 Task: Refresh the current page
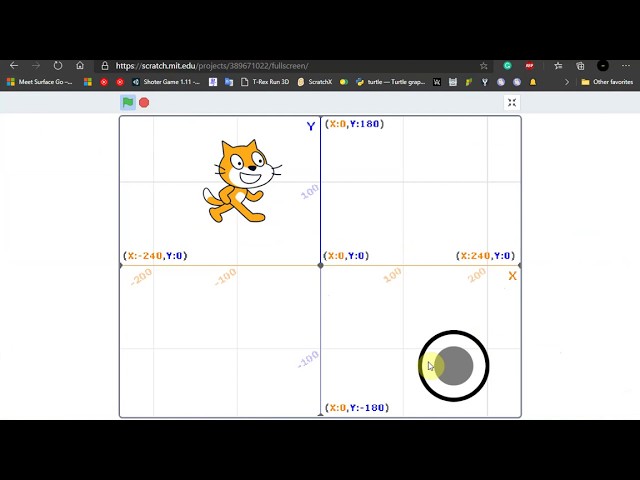click(58, 66)
